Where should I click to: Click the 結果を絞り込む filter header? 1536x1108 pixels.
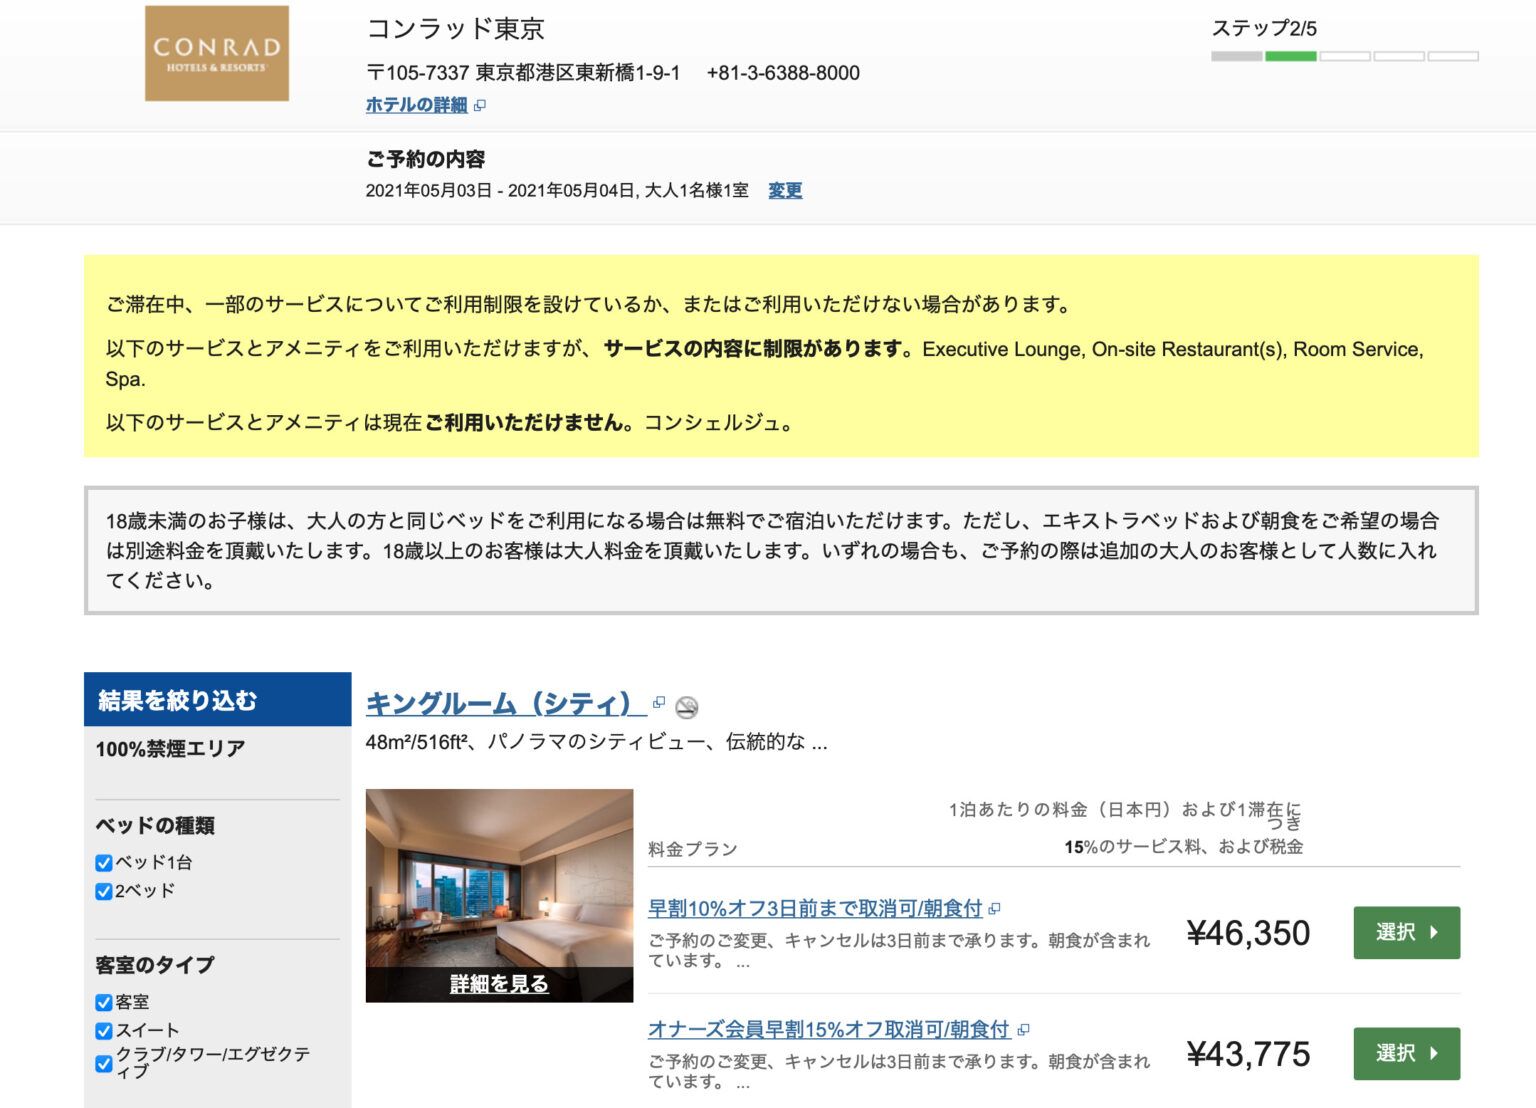[218, 699]
